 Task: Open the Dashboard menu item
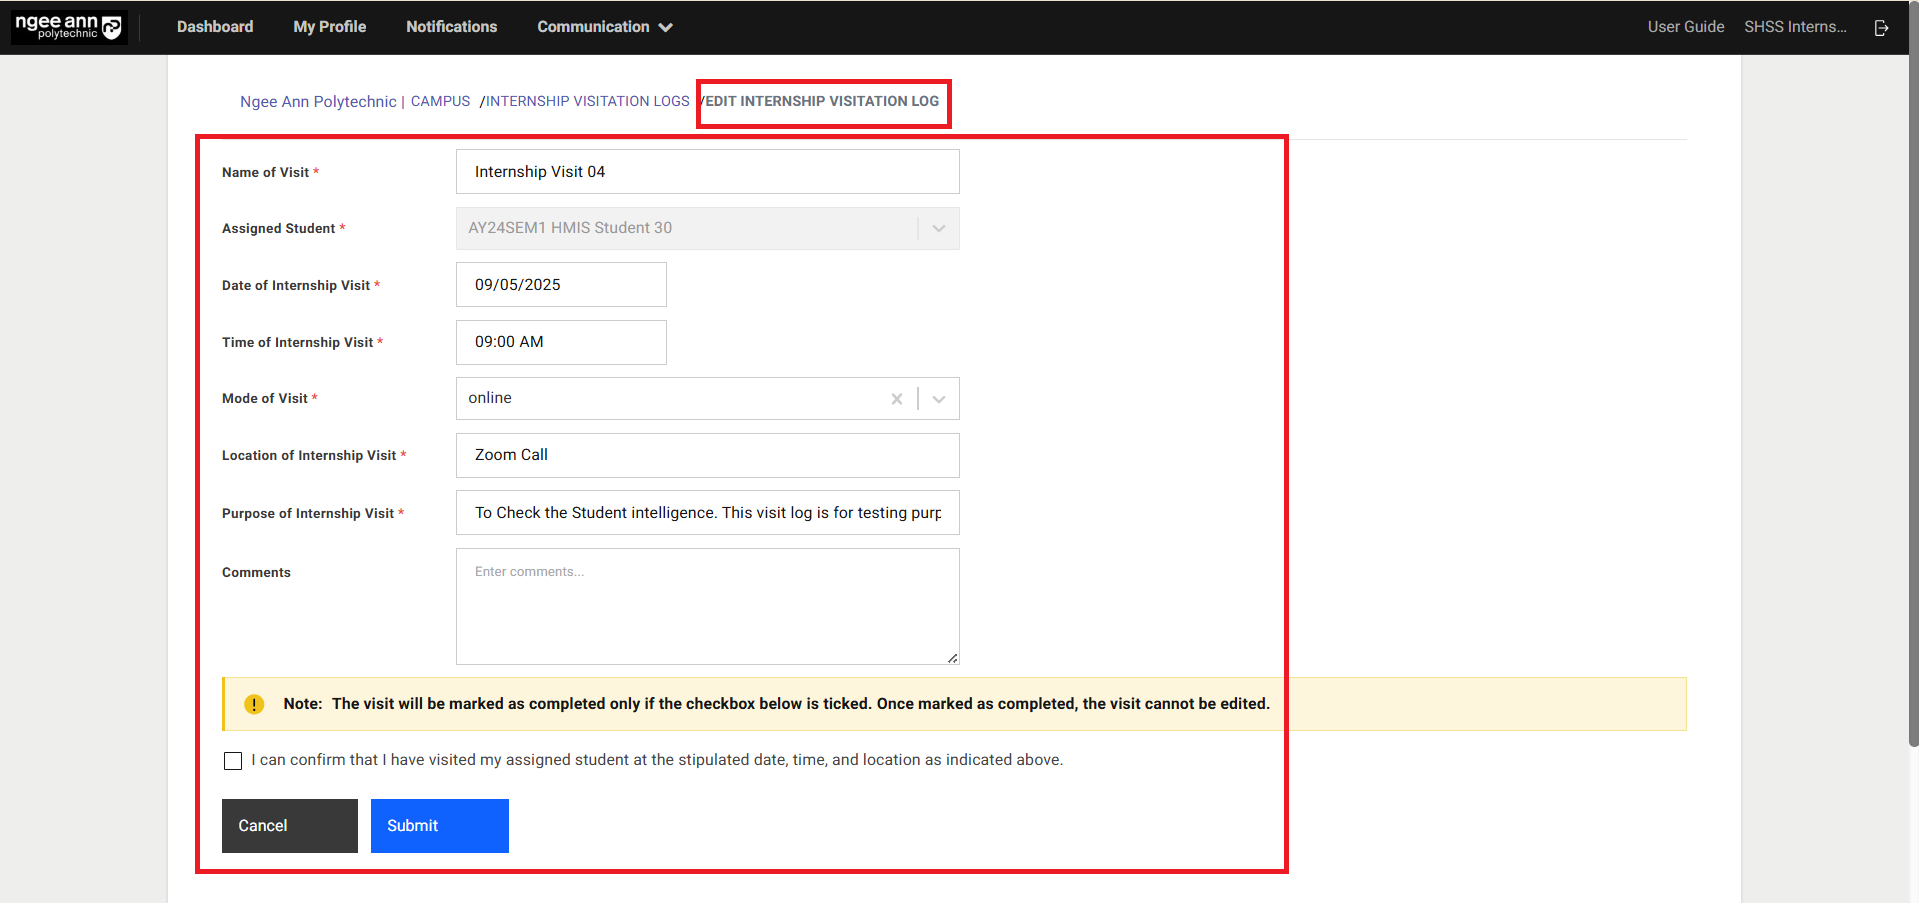tap(215, 27)
